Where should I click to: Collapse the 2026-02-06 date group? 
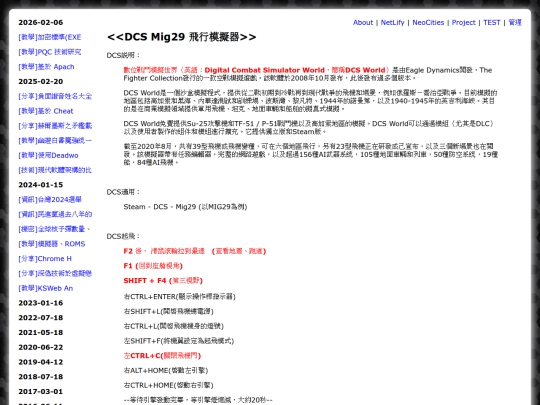41,22
